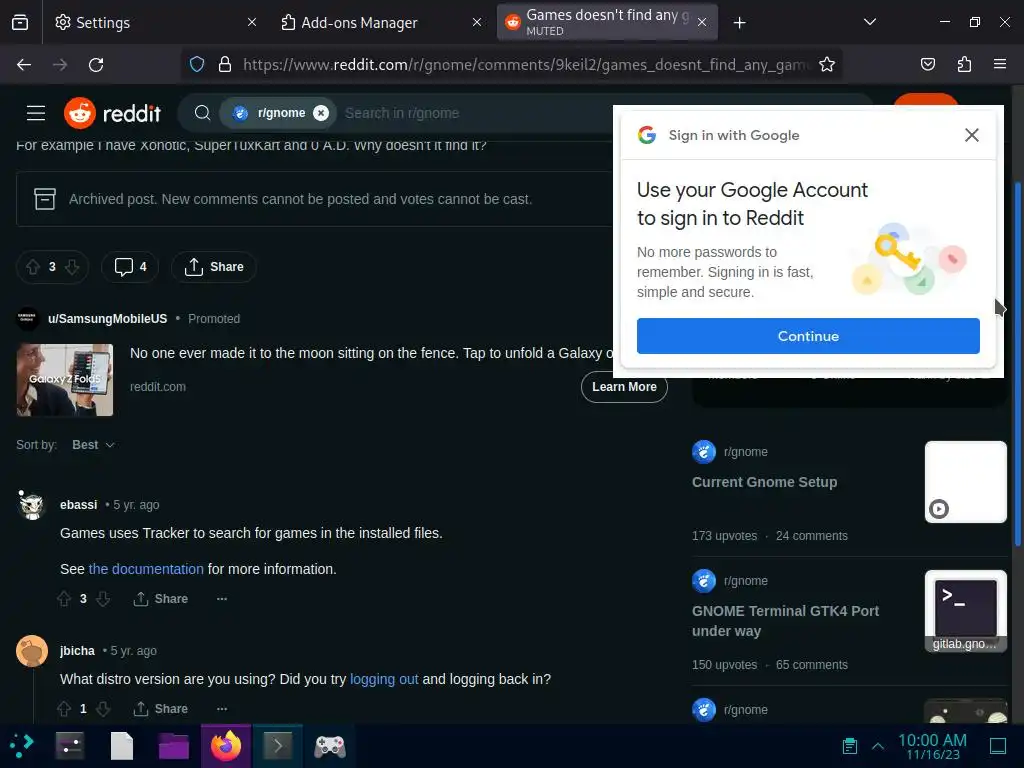Close the Settings tab
The width and height of the screenshot is (1024, 768).
252,22
